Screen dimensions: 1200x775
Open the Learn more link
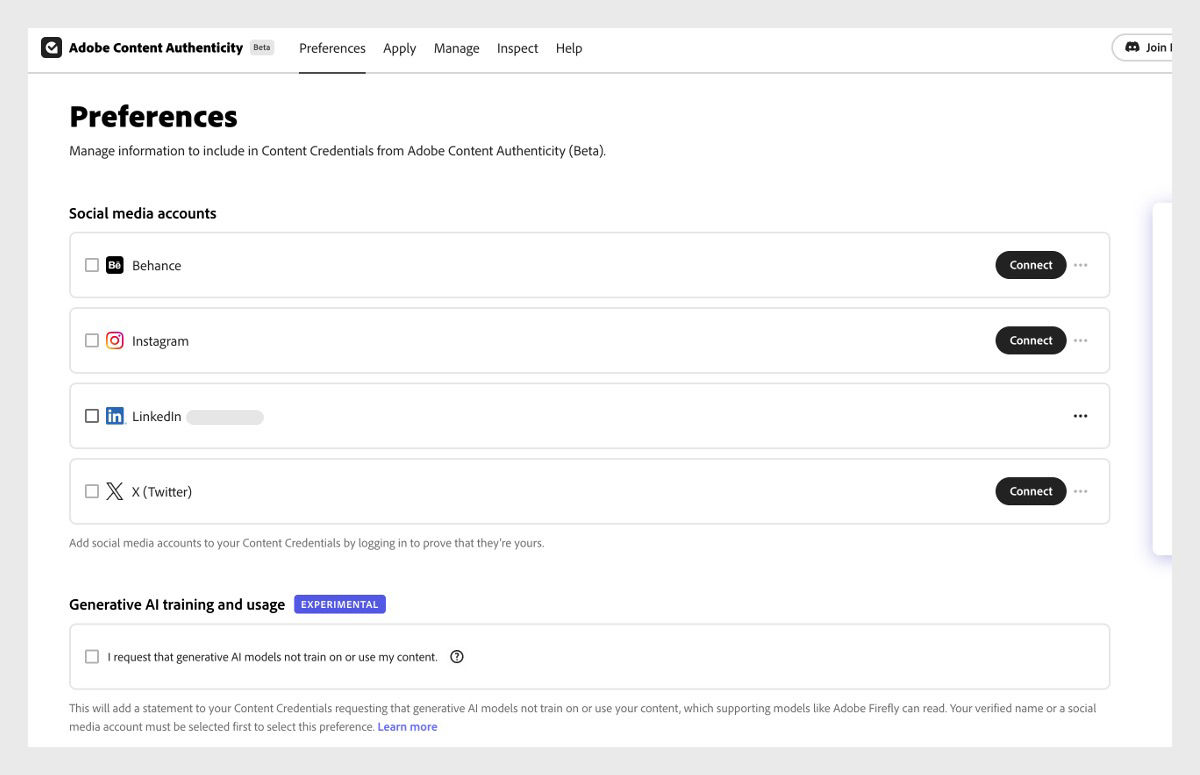(407, 726)
